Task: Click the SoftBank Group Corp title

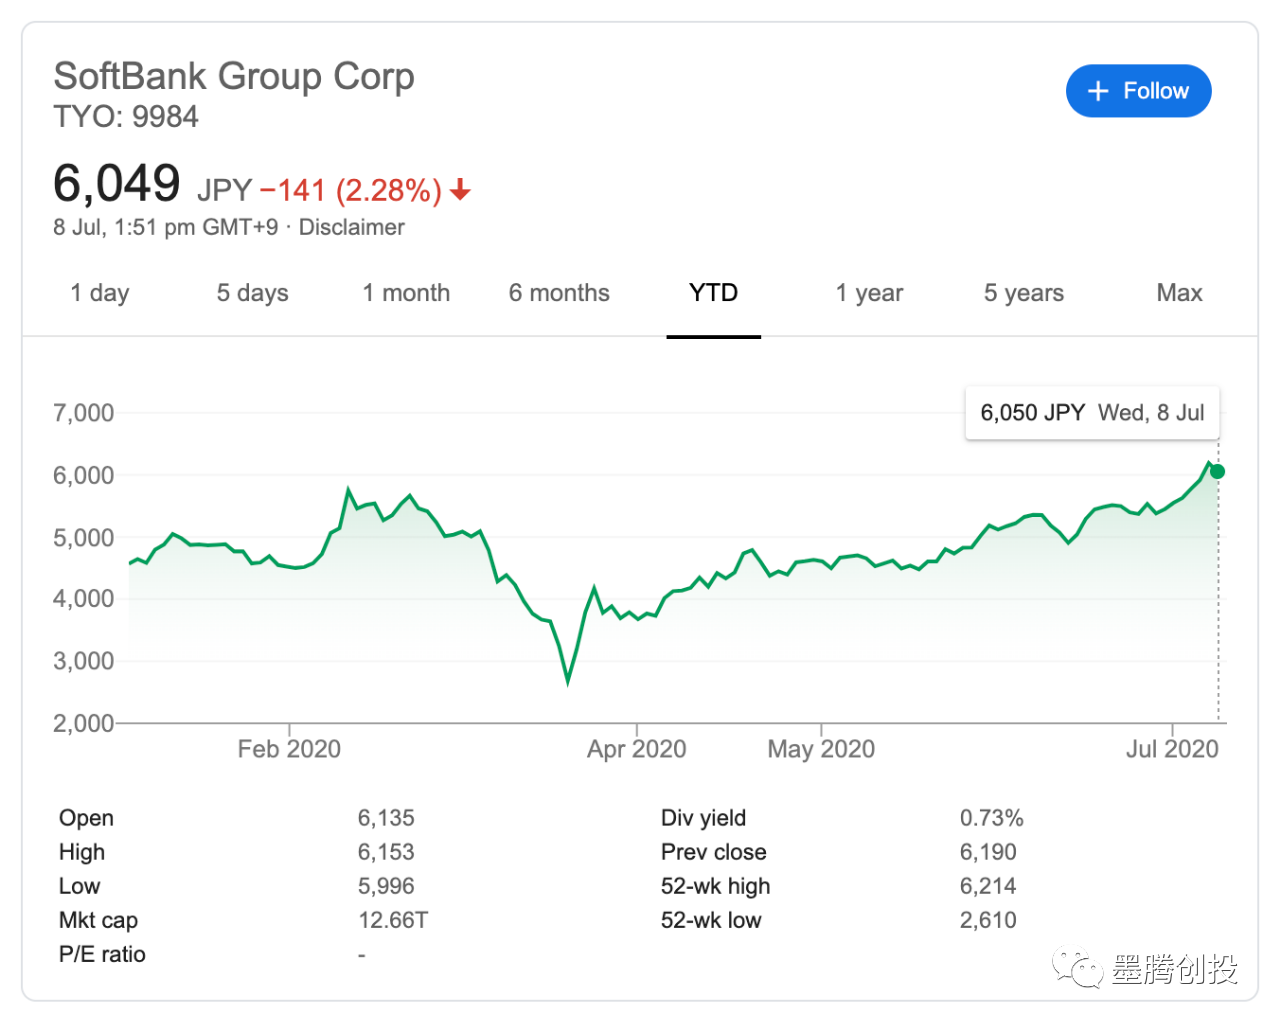Action: tap(234, 76)
